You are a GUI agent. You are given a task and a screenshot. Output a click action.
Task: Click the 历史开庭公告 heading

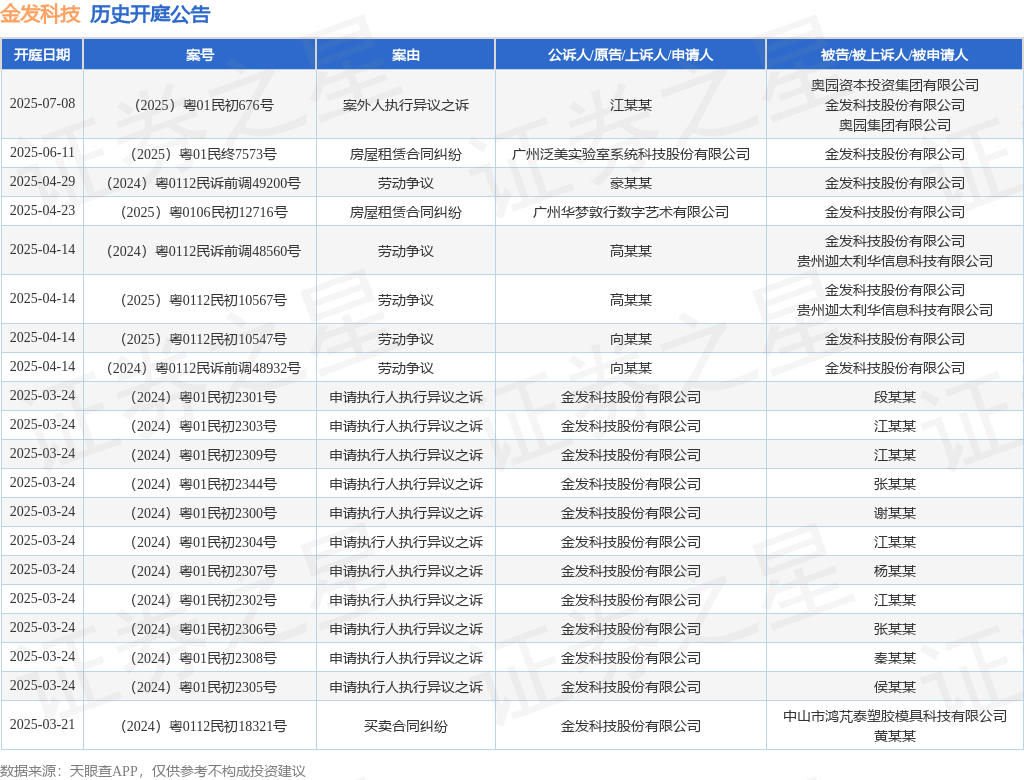(150, 14)
